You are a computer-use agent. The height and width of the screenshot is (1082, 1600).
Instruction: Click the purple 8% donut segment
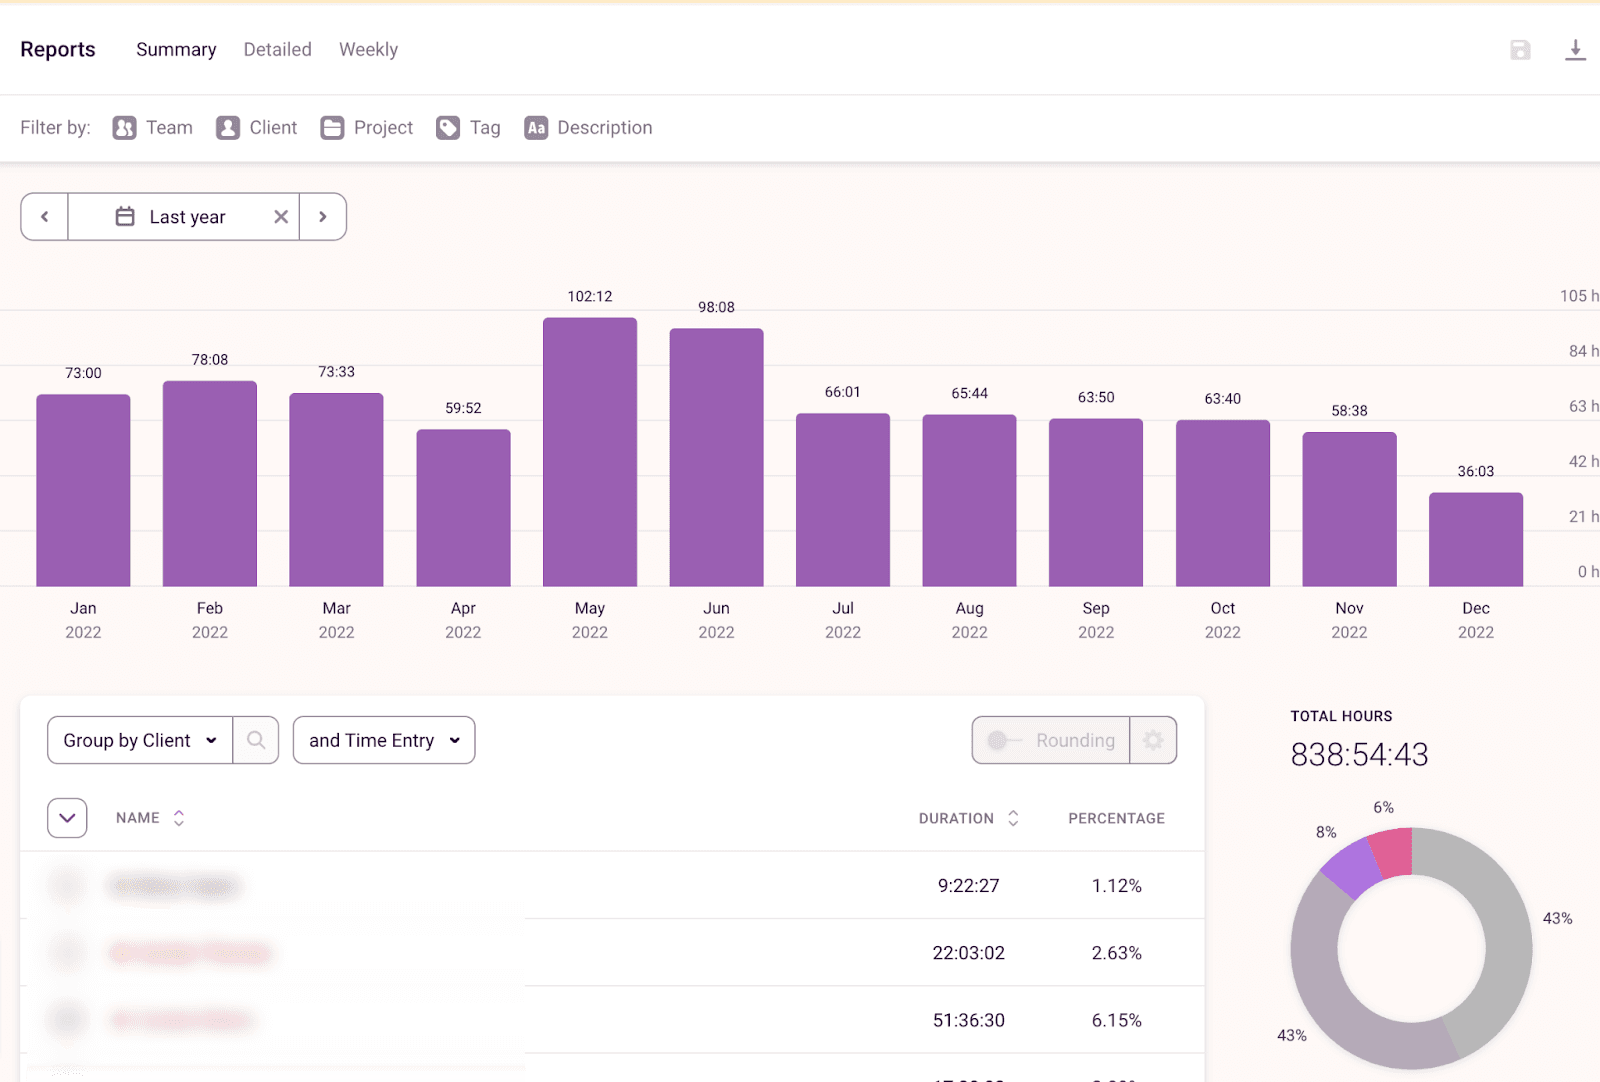pos(1350,867)
